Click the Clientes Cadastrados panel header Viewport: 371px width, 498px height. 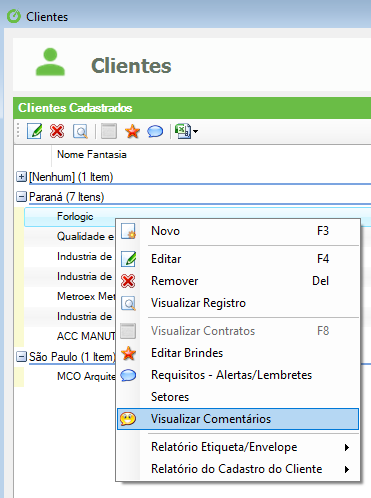point(192,108)
